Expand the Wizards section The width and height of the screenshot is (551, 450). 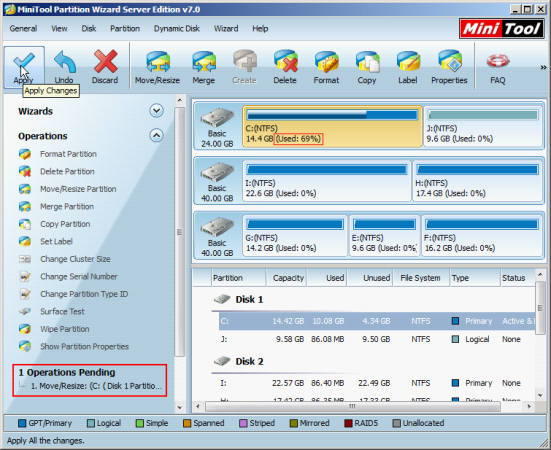[156, 111]
